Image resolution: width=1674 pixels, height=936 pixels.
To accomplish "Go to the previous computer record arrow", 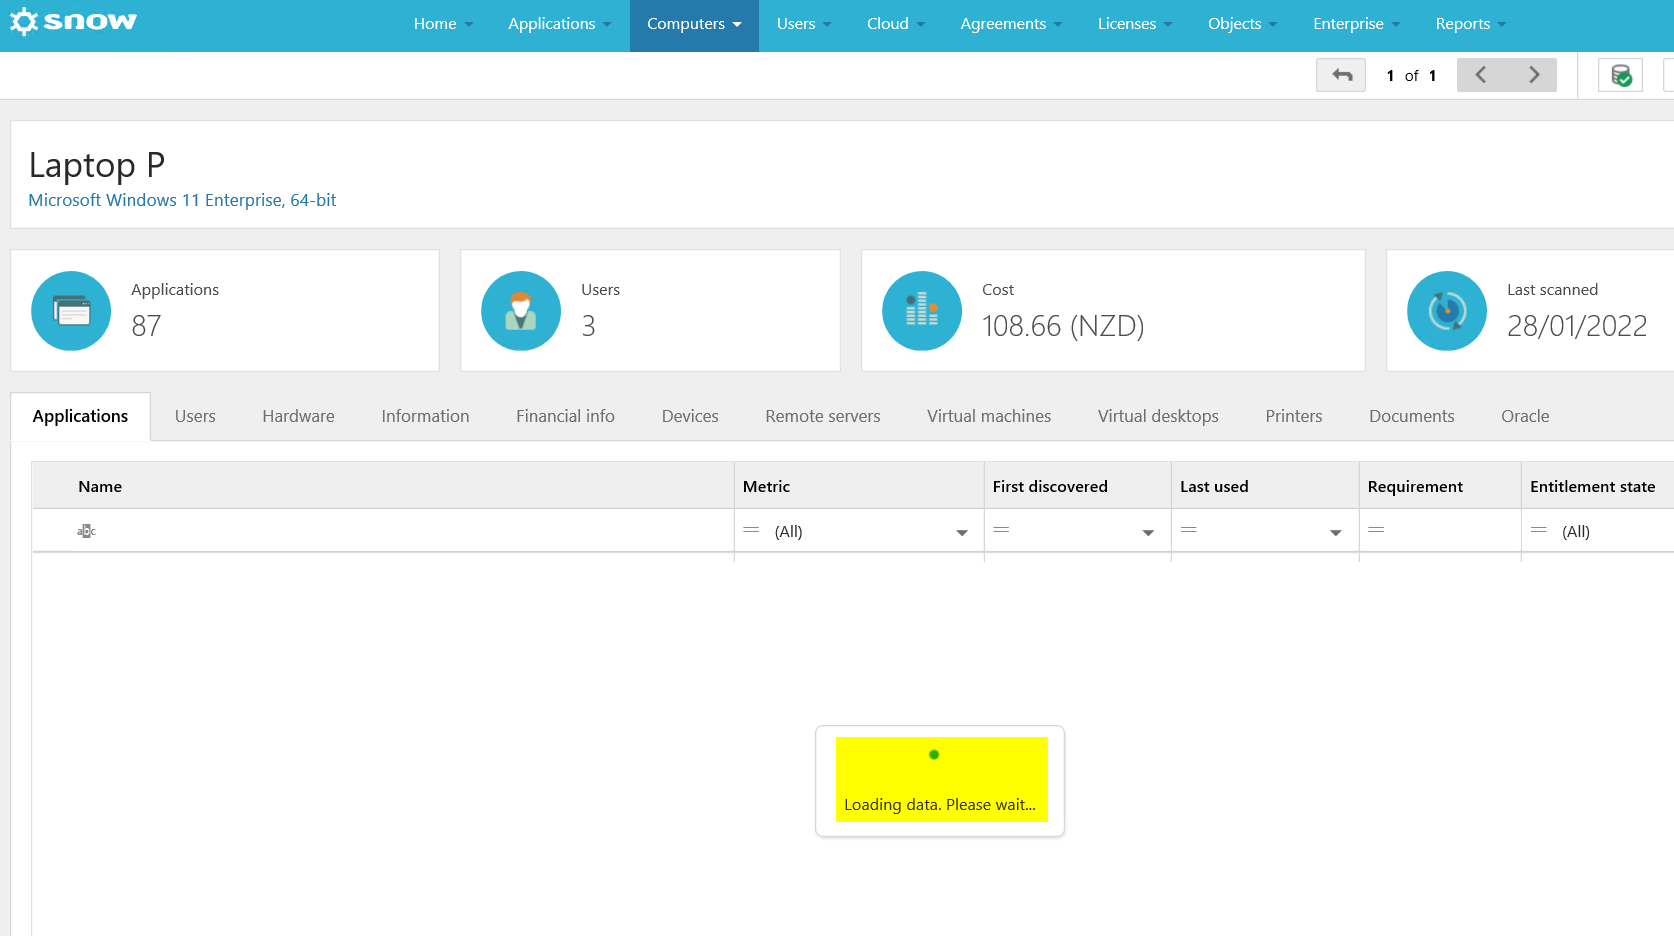I will (x=1481, y=75).
